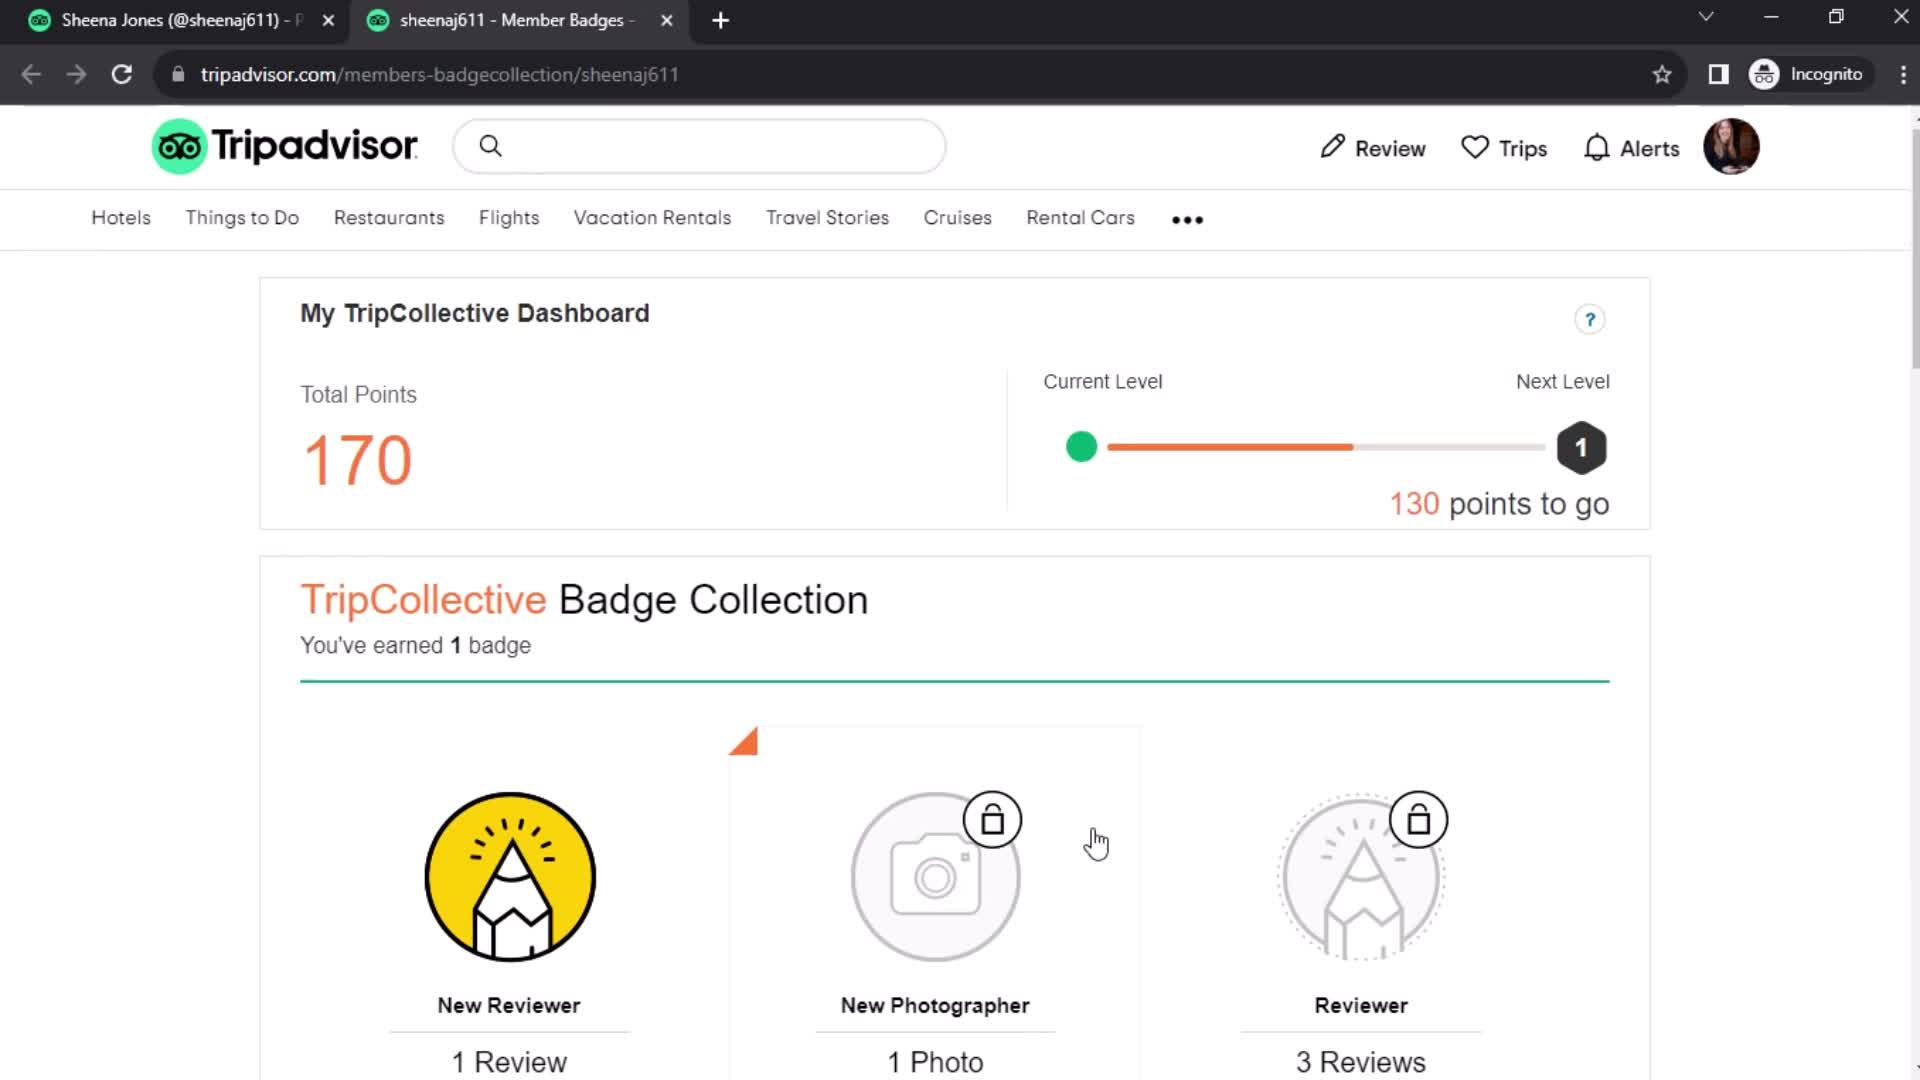
Task: Click the lock on Reviewer badge
Action: (x=1418, y=820)
